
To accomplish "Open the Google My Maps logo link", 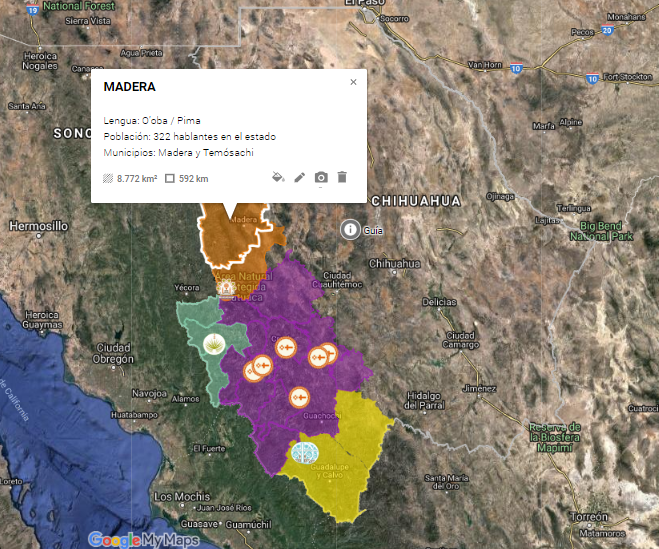I will pos(143,539).
